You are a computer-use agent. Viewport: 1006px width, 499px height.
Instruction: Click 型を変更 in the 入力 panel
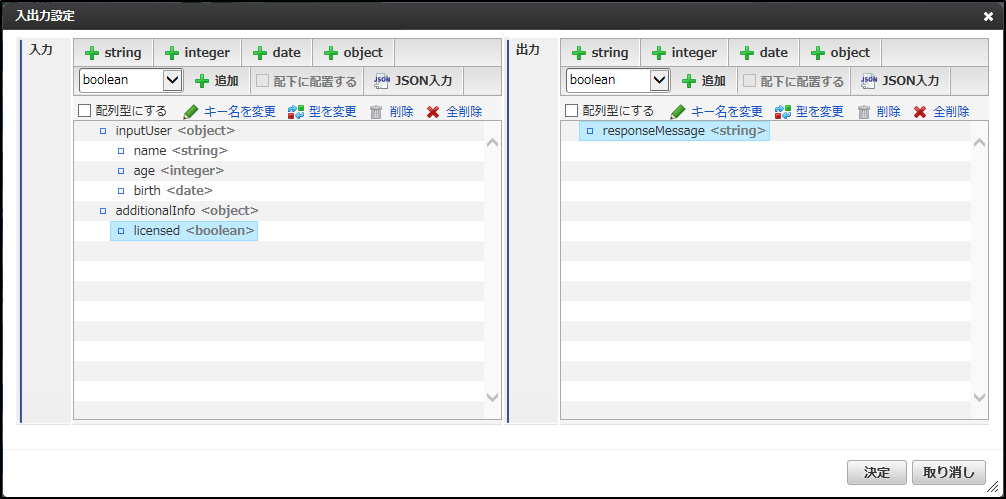pos(322,112)
